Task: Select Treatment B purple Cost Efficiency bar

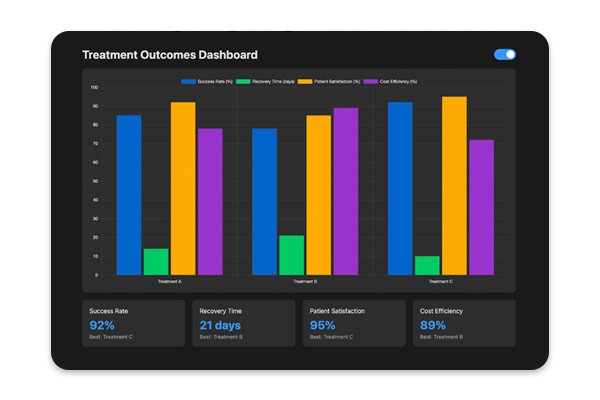Action: click(x=346, y=191)
